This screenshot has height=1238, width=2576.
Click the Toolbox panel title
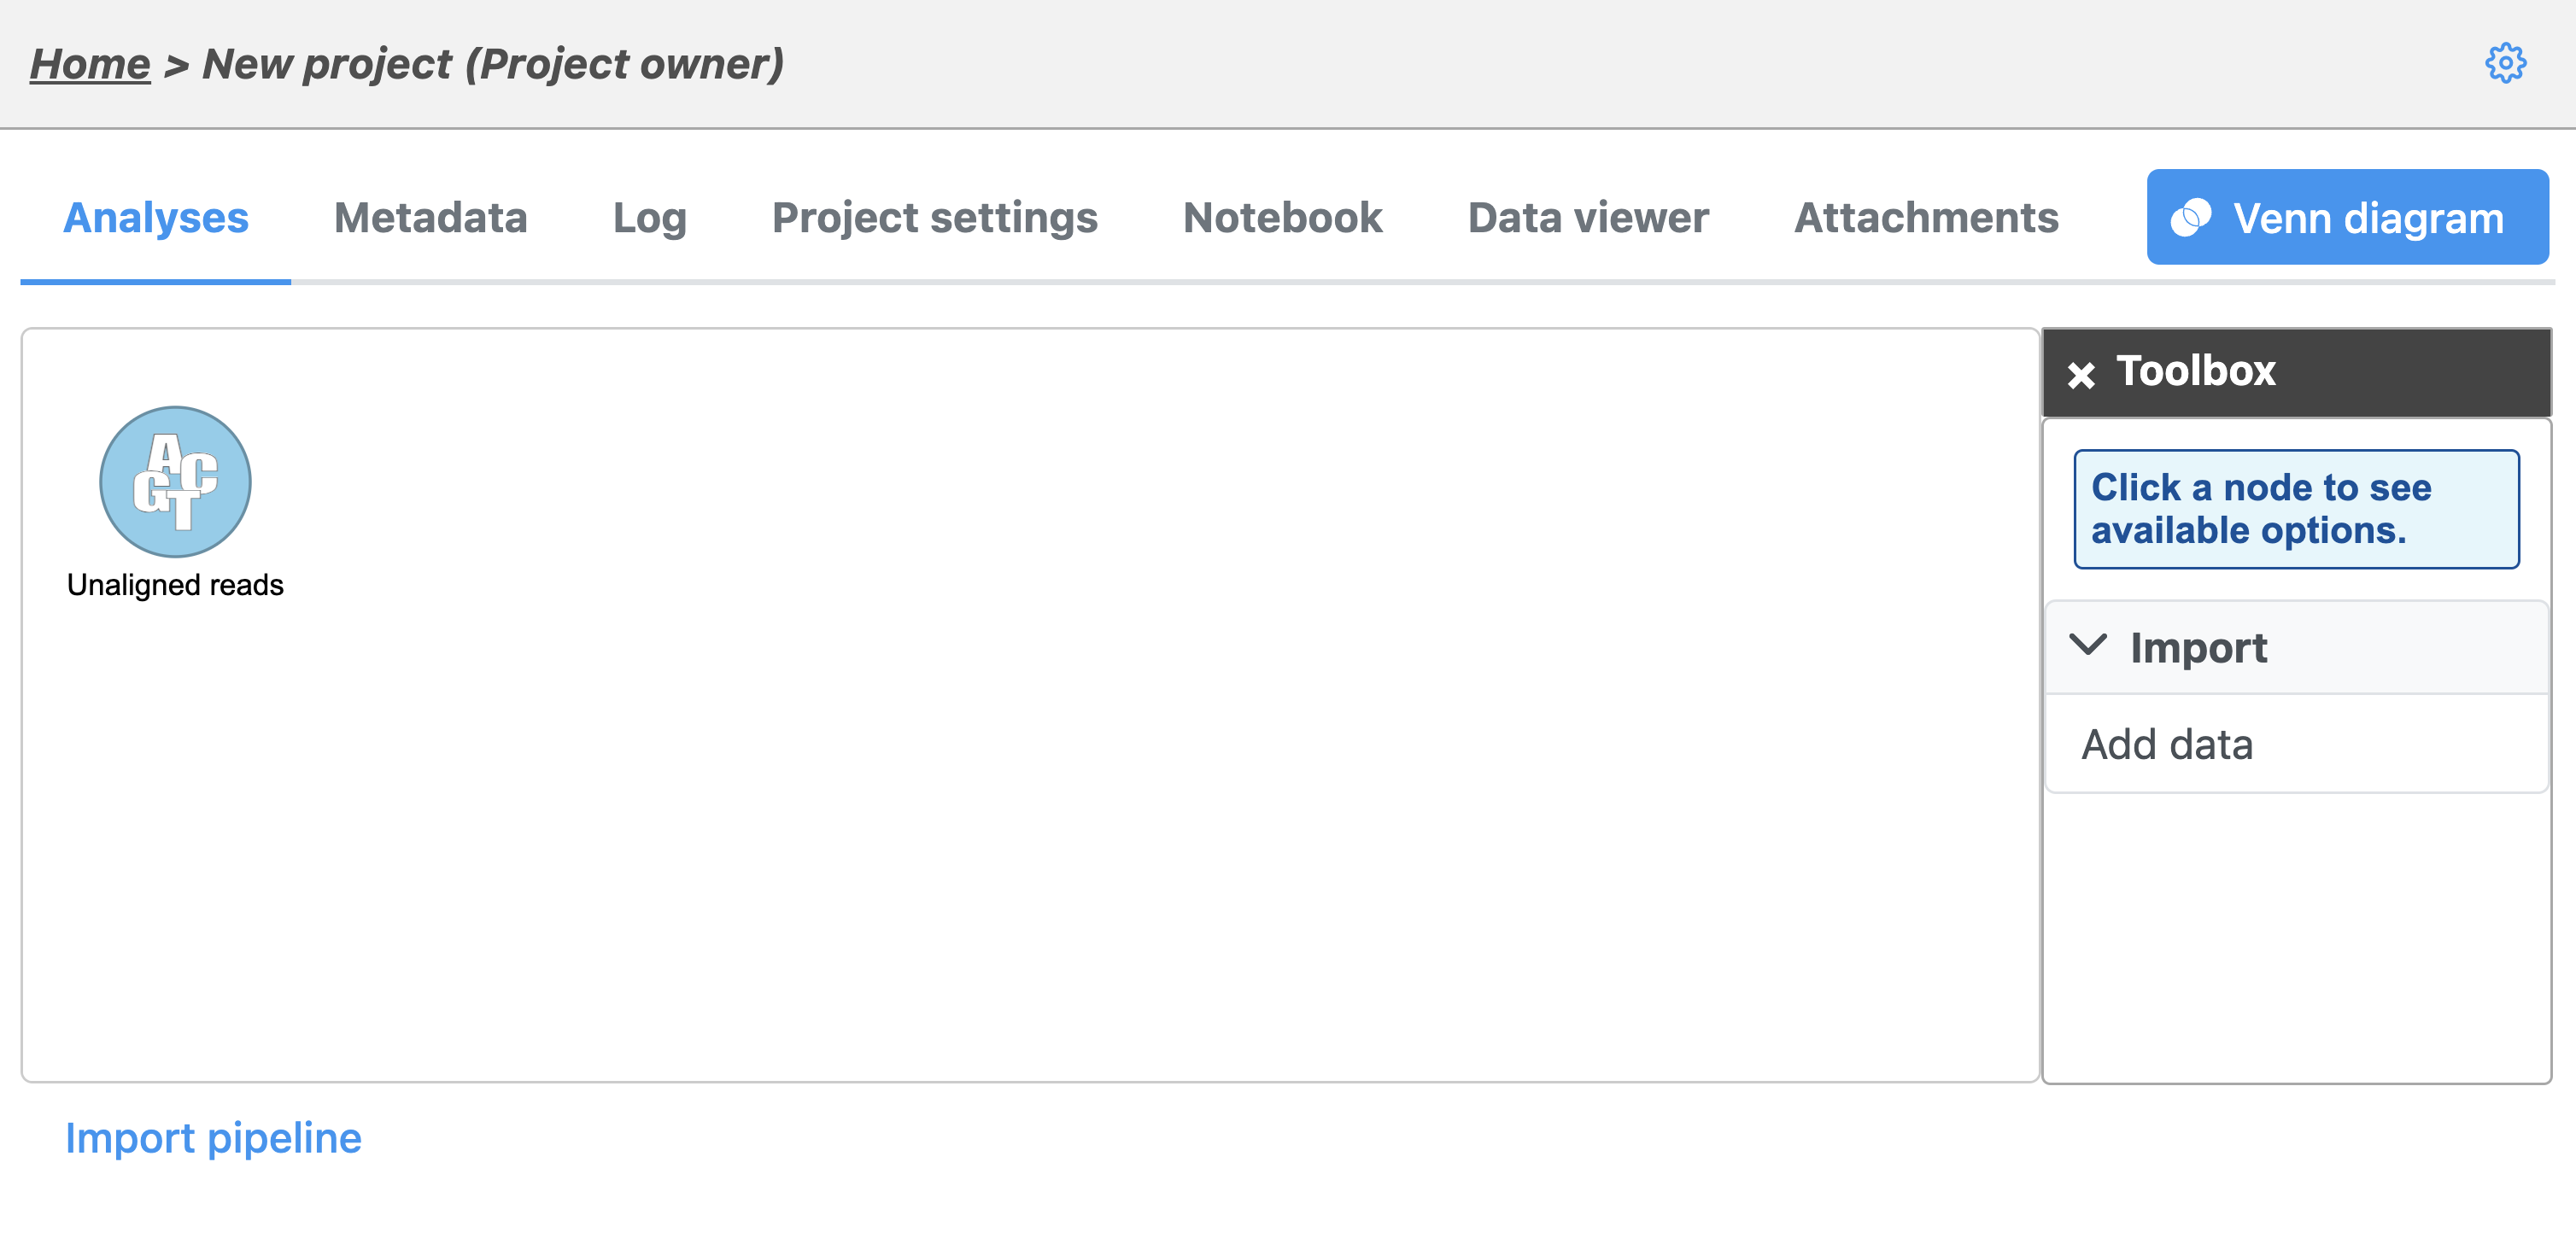2195,371
